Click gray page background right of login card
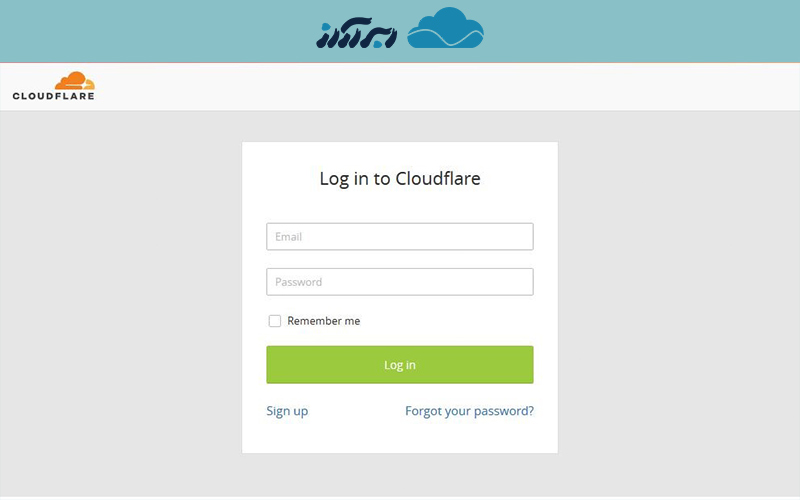 (x=680, y=300)
